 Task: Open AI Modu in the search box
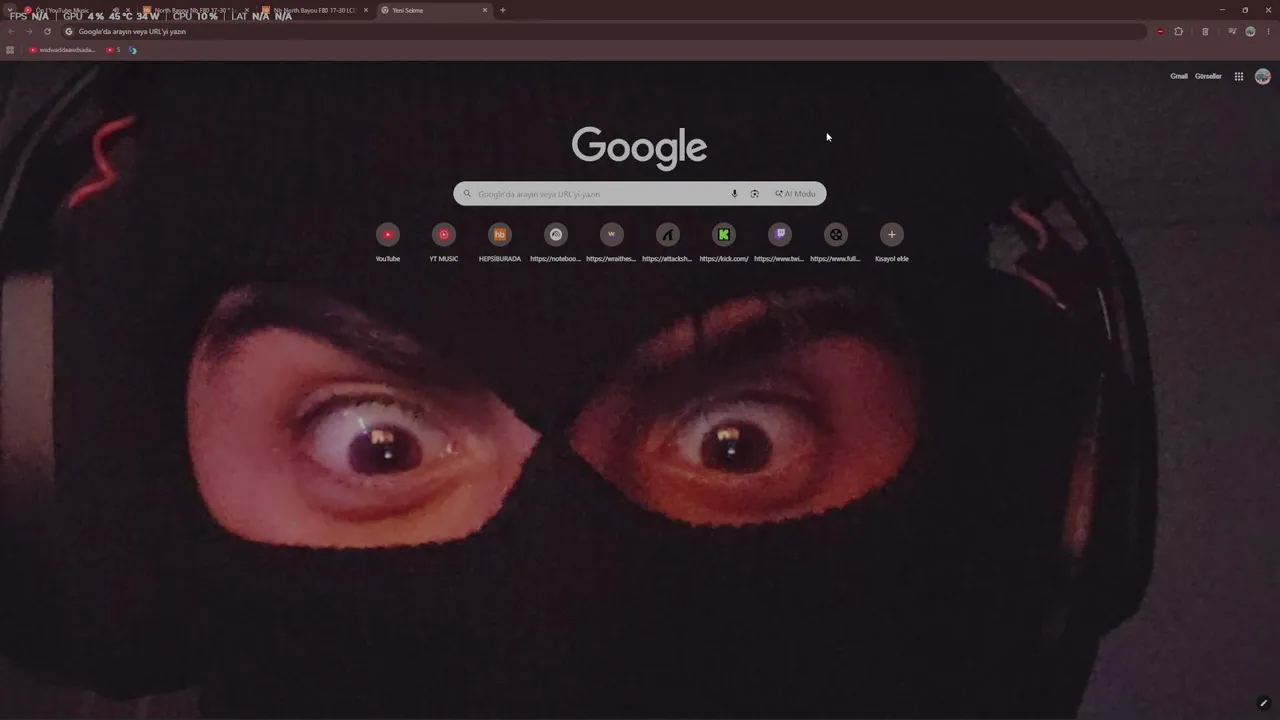(796, 194)
